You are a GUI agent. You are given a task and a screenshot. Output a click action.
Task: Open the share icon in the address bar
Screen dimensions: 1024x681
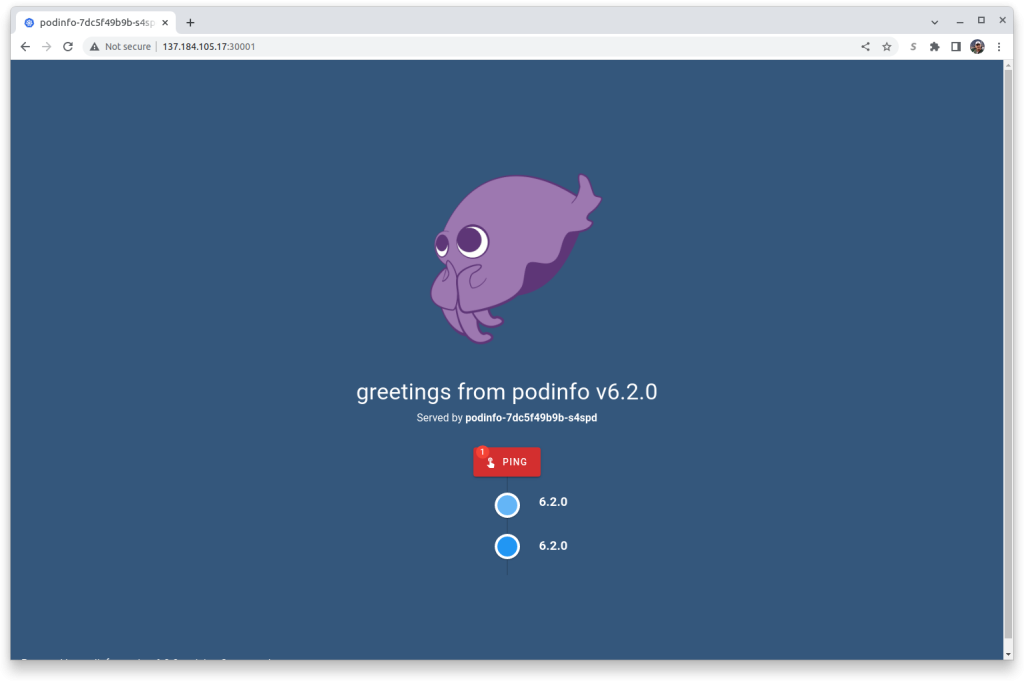[865, 46]
